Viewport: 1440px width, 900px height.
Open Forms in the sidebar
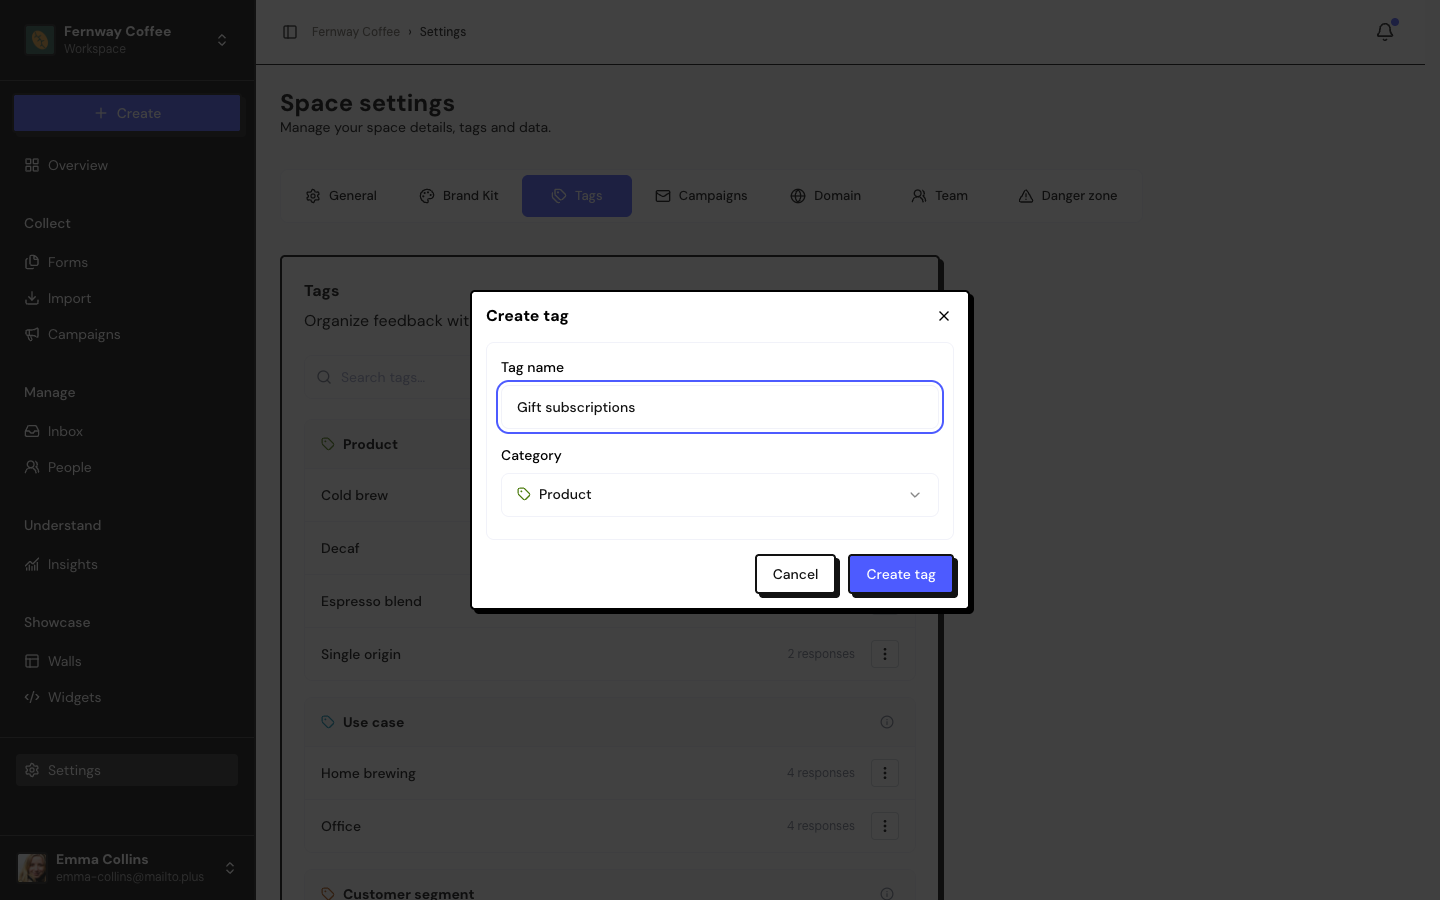point(127,262)
